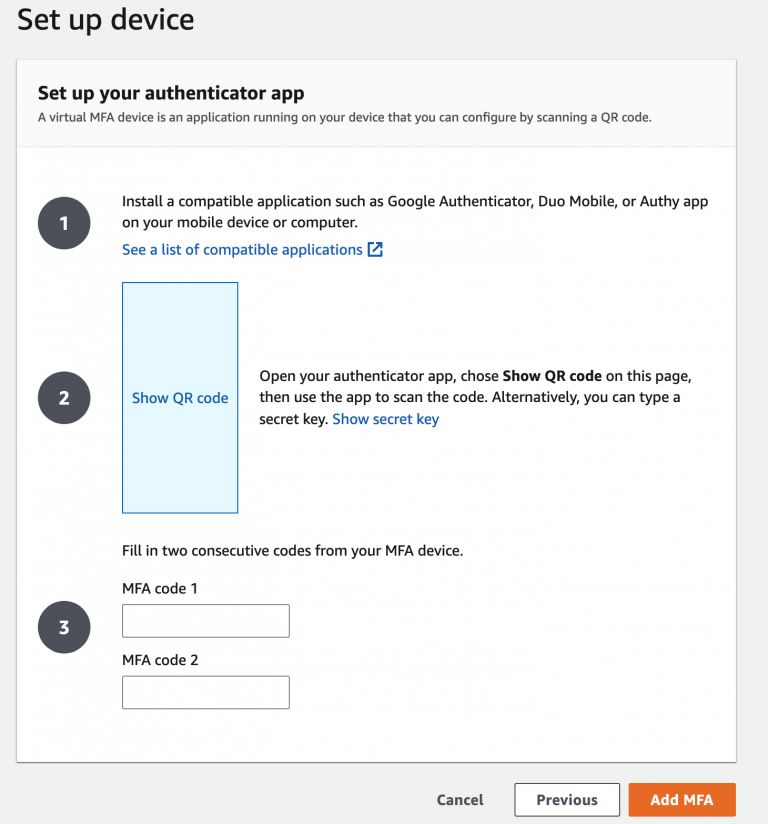
Task: Cancel the MFA device setup
Action: (459, 799)
